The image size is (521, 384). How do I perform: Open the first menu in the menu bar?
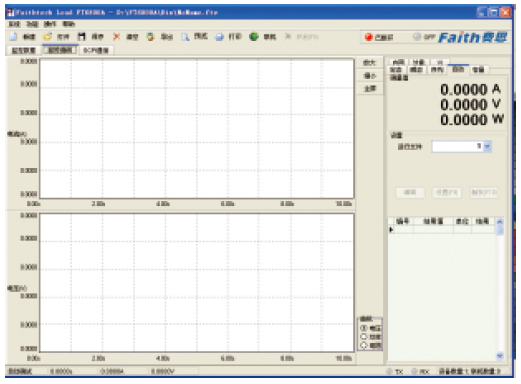pyautogui.click(x=14, y=24)
